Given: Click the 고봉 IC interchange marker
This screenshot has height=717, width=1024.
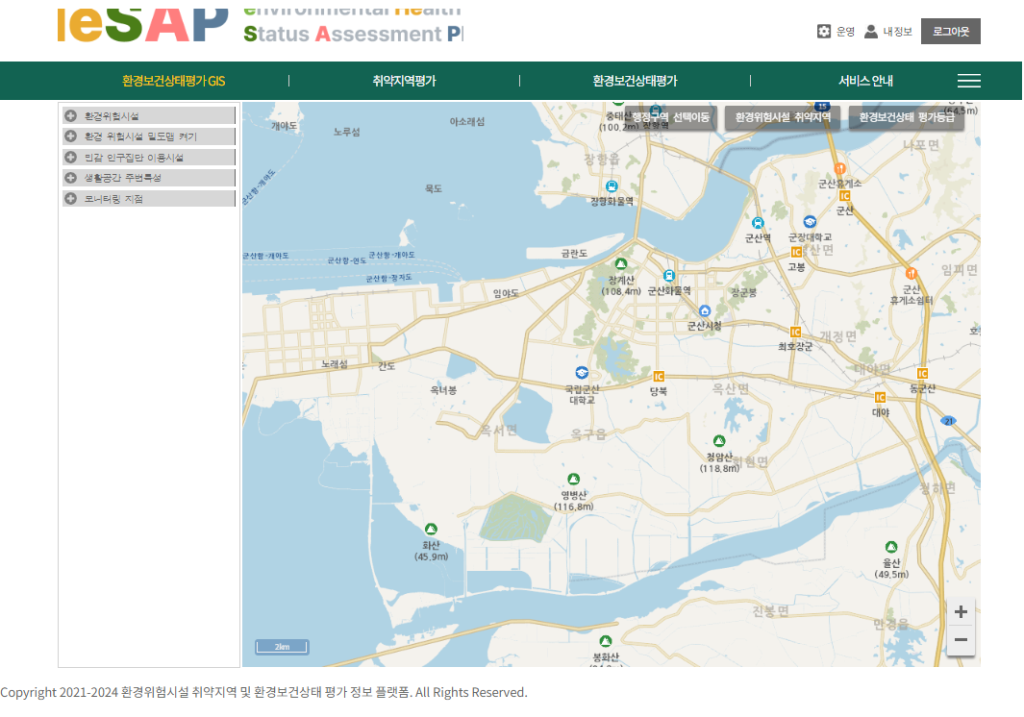Looking at the screenshot, I should pos(796,252).
